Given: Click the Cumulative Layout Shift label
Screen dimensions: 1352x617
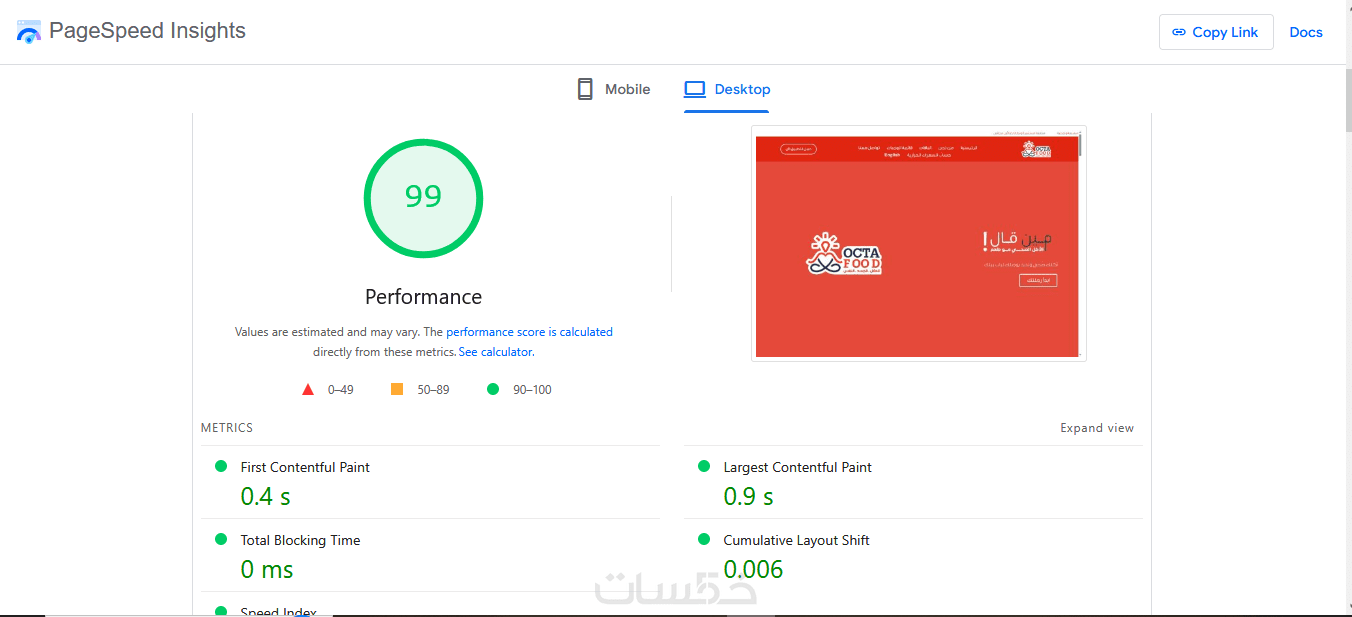Looking at the screenshot, I should (x=797, y=540).
